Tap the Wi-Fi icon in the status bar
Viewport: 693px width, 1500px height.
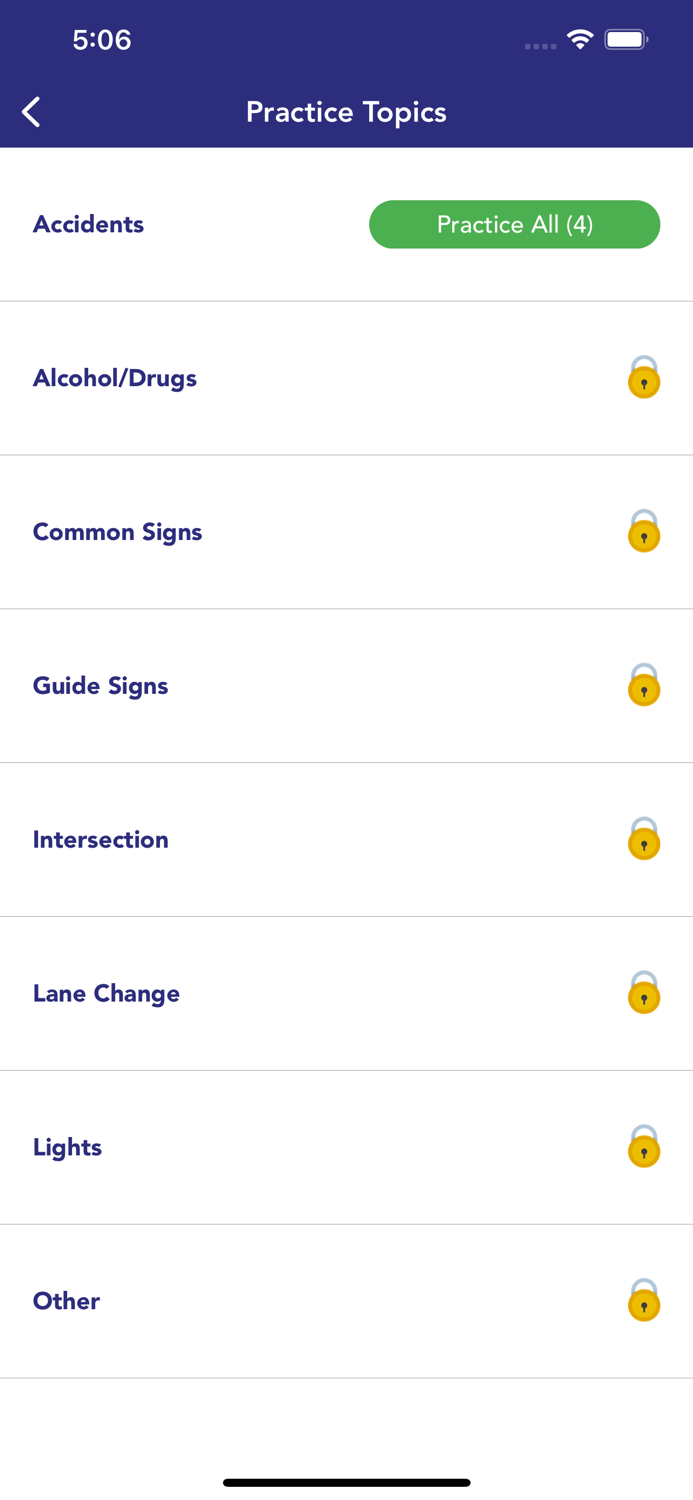coord(581,41)
